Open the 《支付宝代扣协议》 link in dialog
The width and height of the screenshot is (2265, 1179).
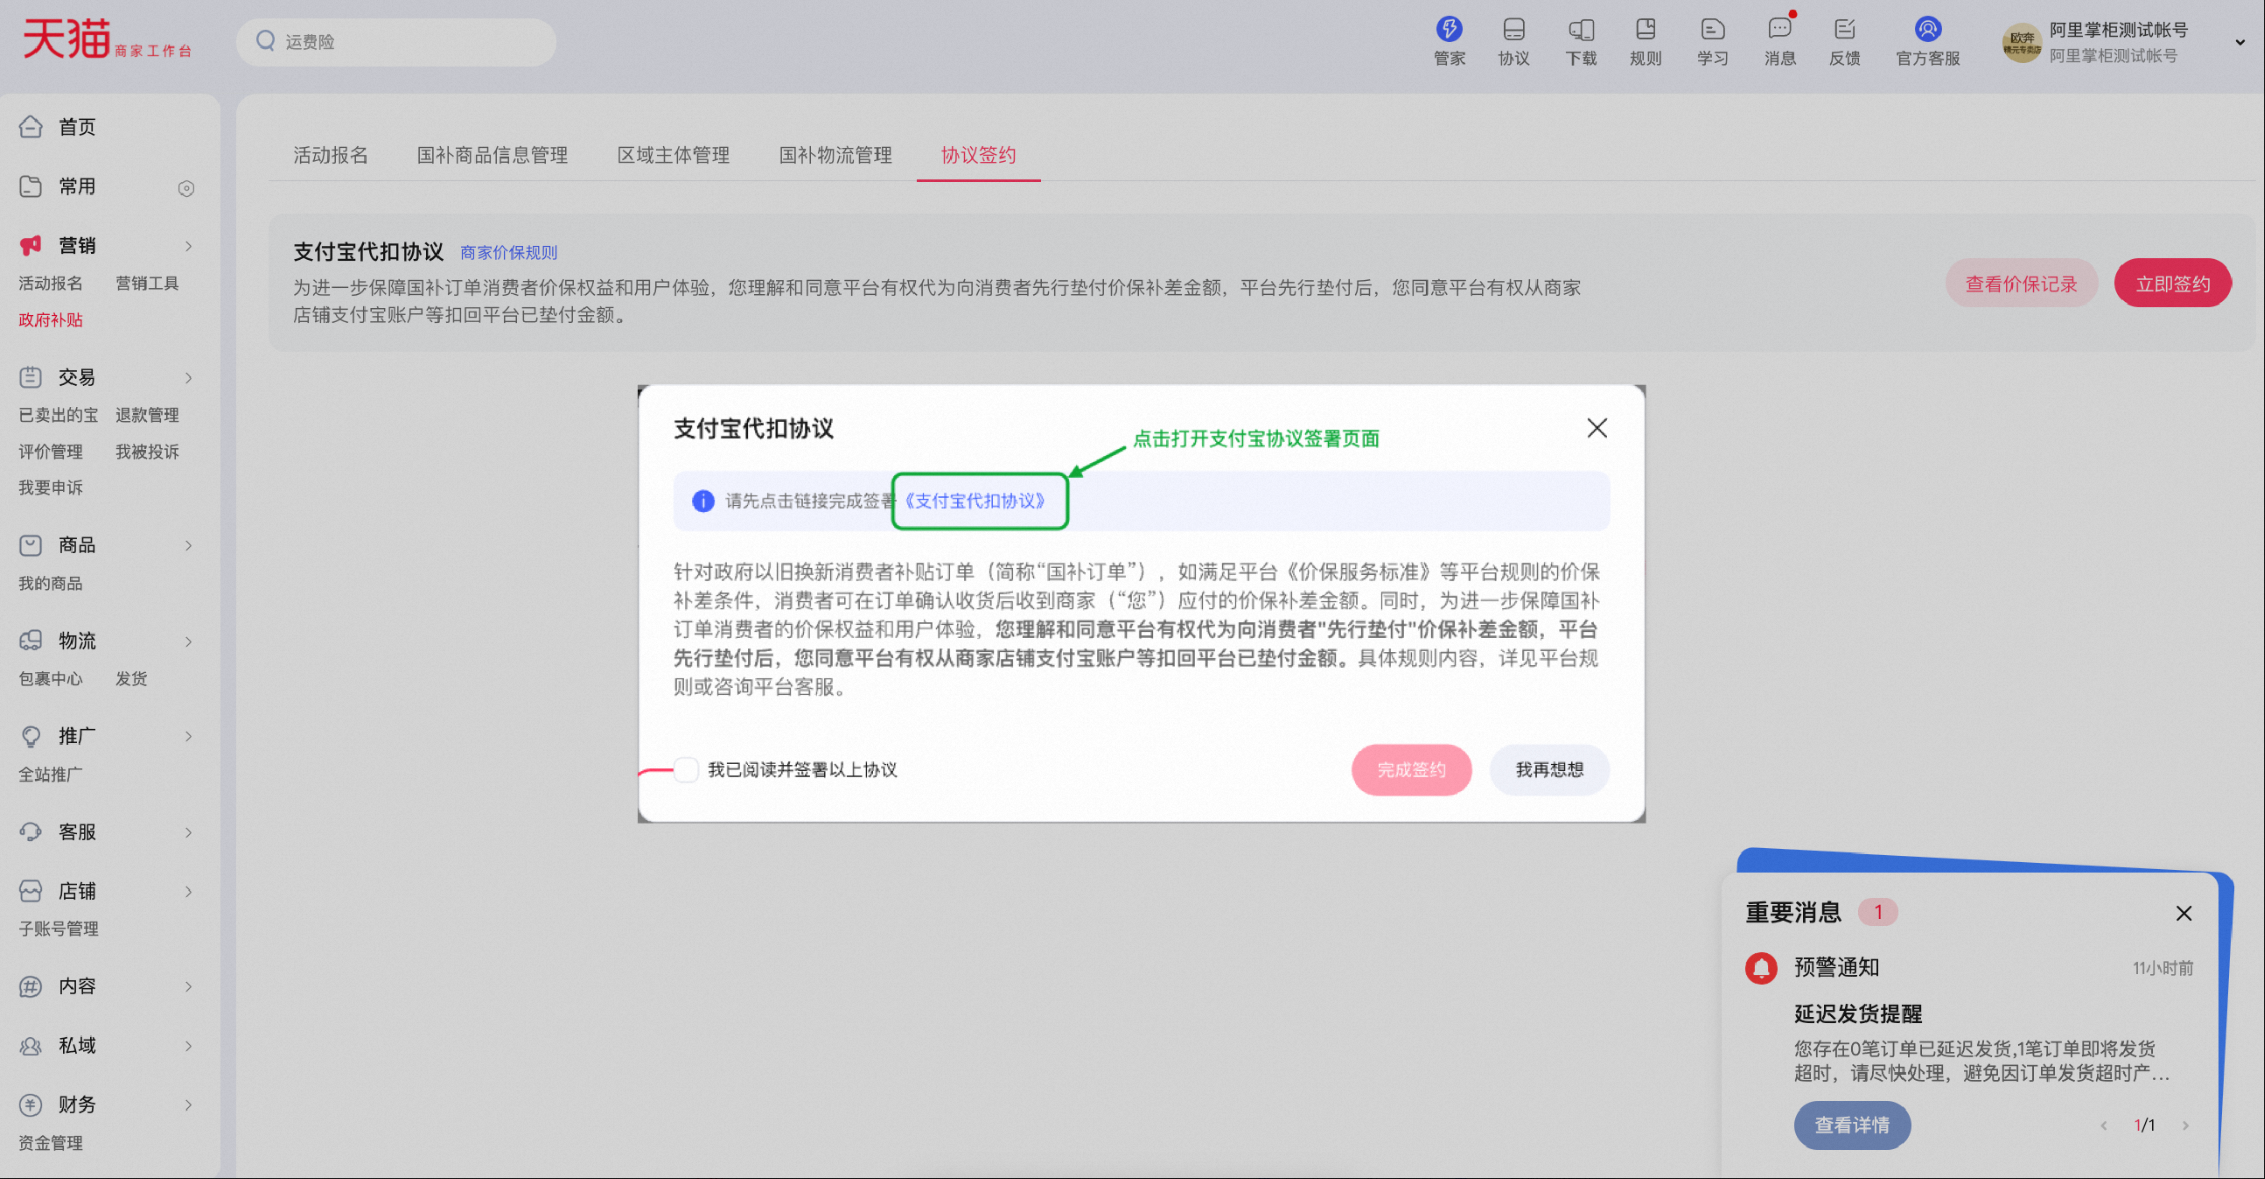tap(975, 501)
